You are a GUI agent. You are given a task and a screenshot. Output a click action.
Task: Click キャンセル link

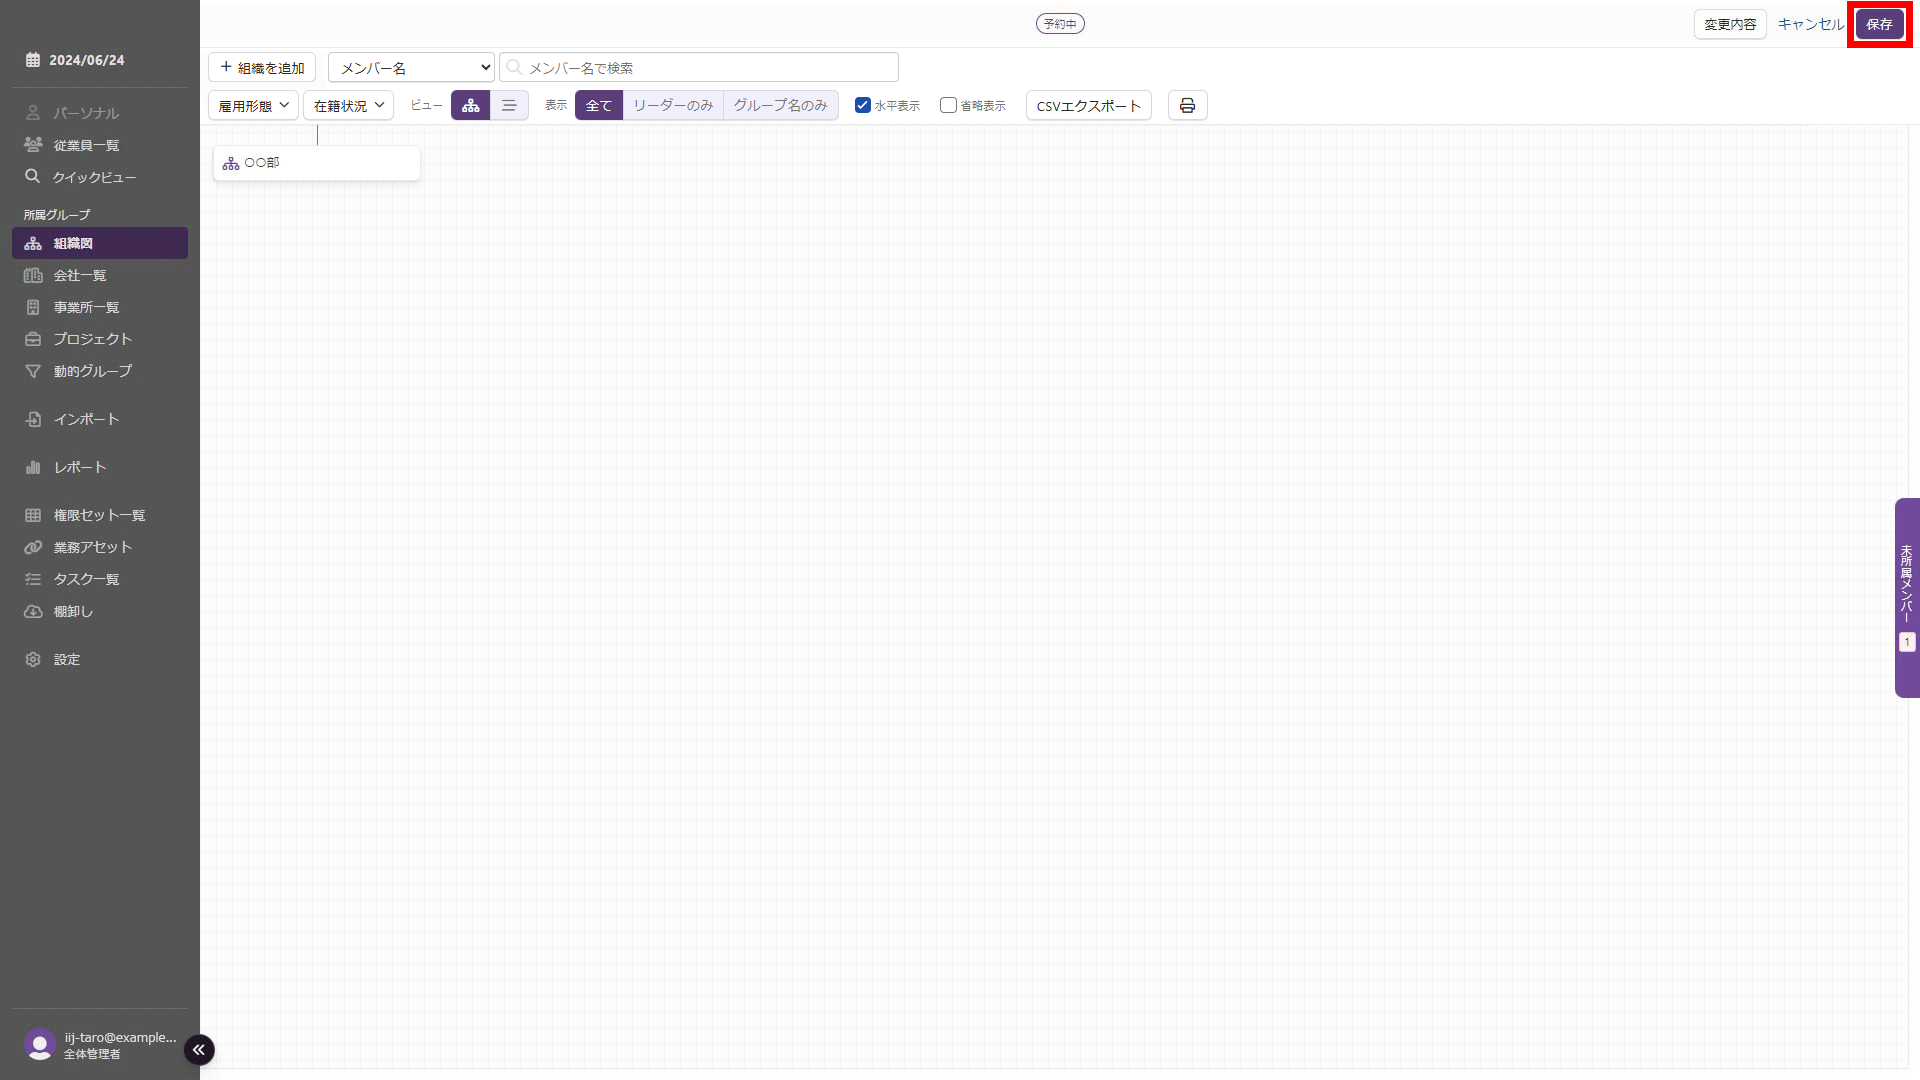[x=1810, y=24]
